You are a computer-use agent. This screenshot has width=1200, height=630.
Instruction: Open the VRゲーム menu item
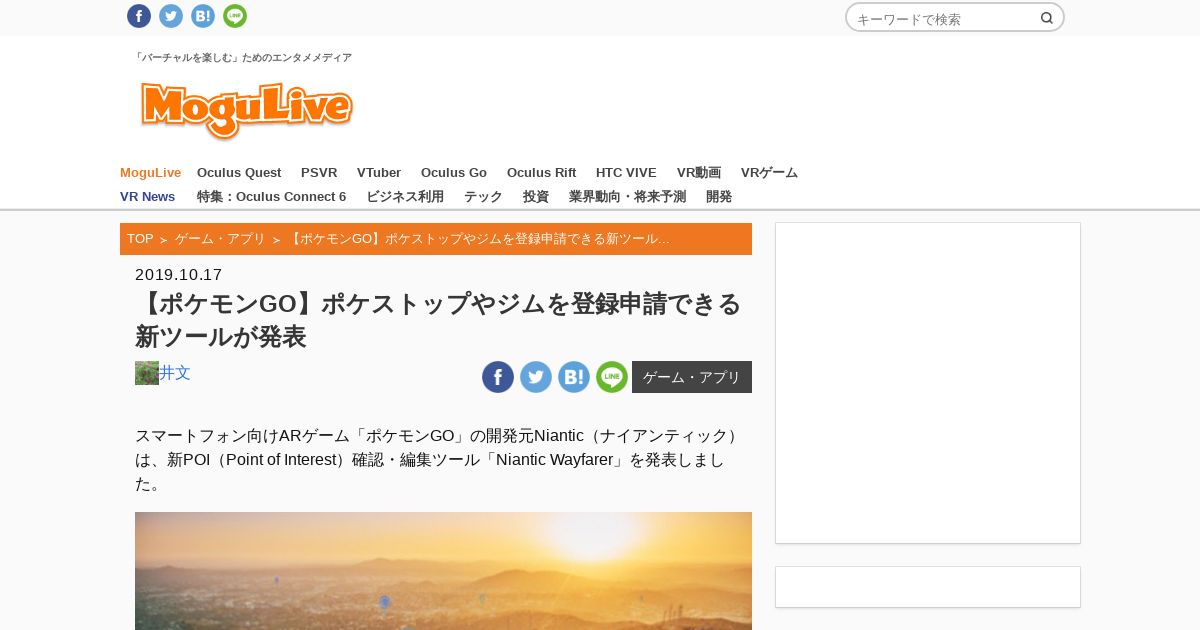pos(769,173)
